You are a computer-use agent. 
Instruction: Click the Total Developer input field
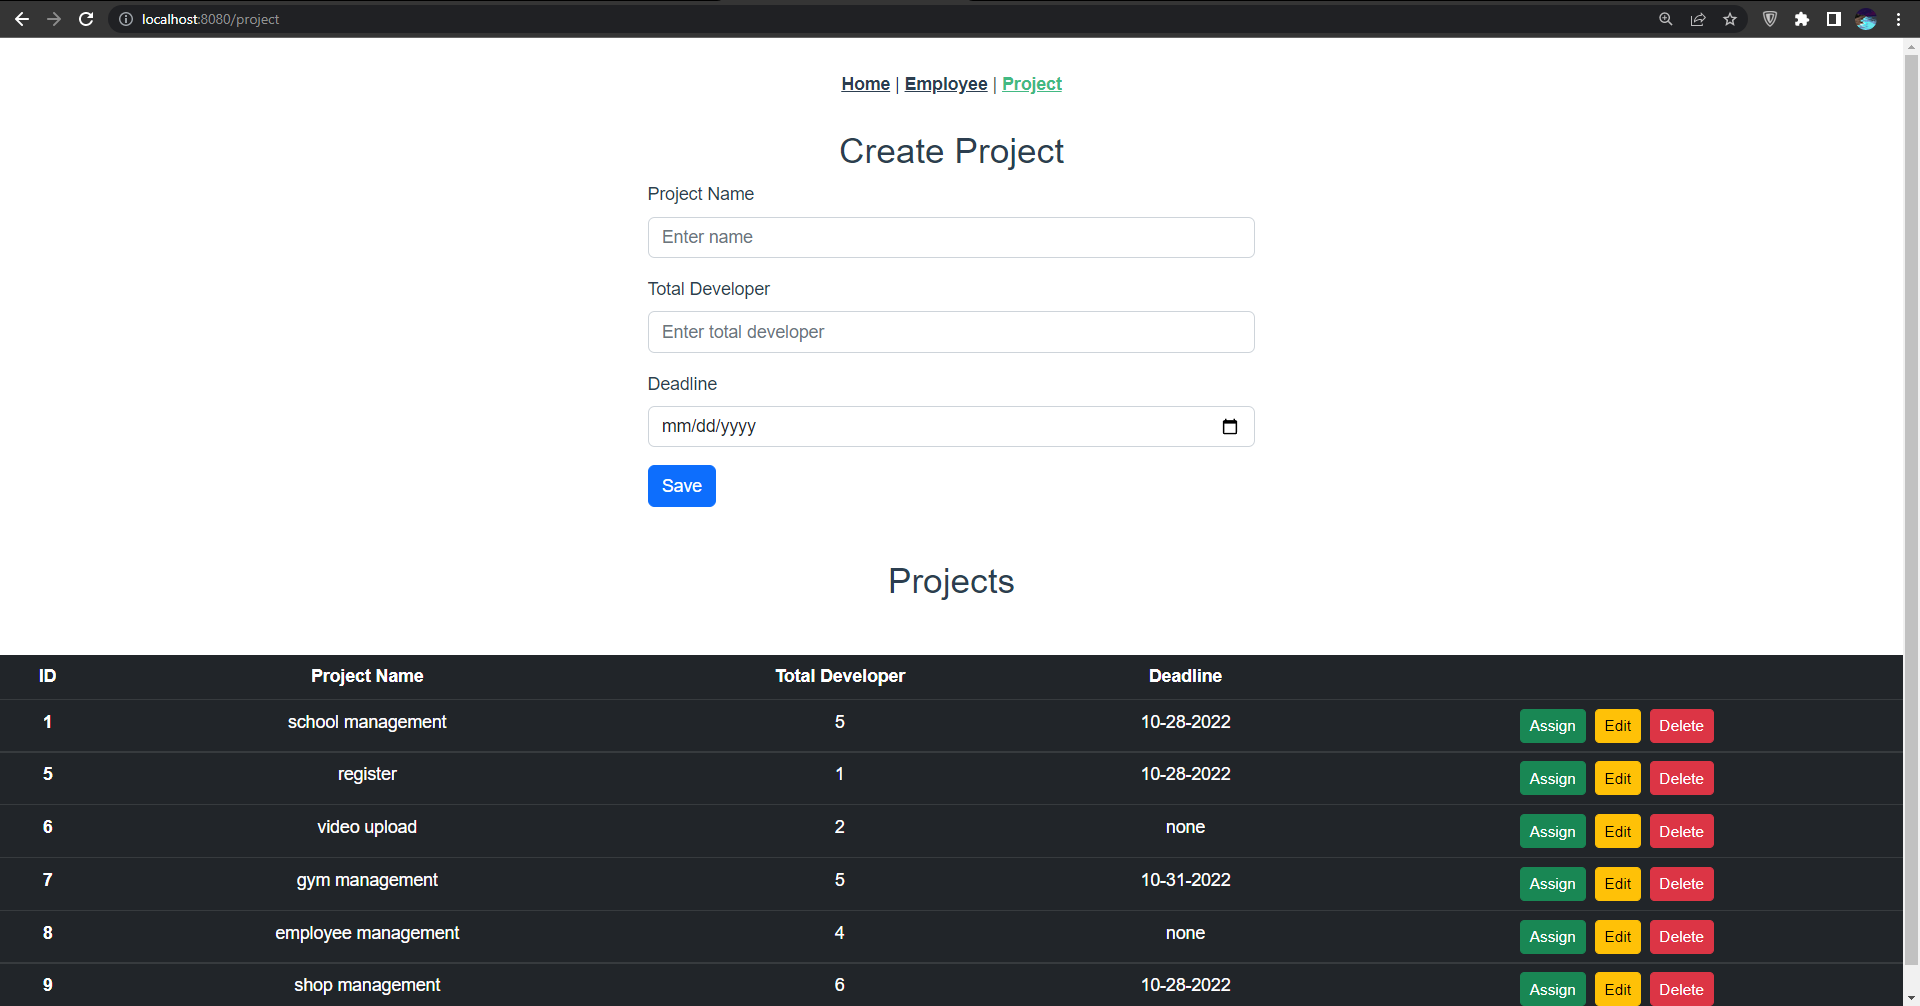tap(951, 332)
